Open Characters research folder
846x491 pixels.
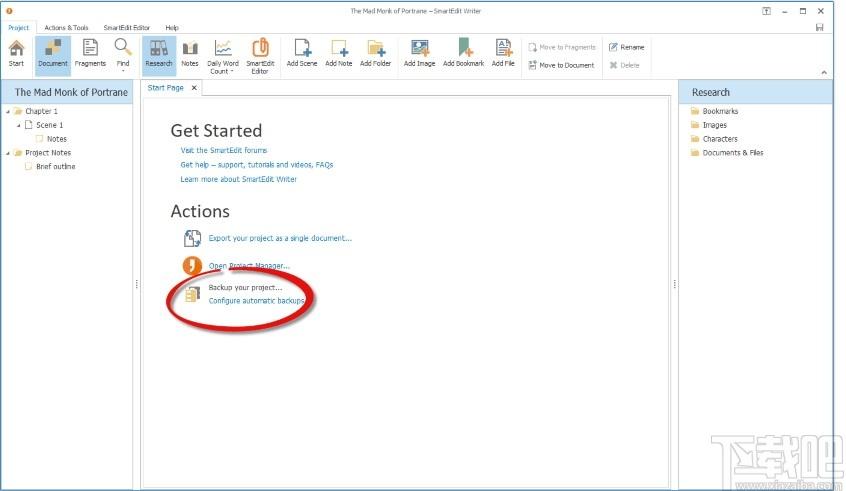tap(720, 139)
